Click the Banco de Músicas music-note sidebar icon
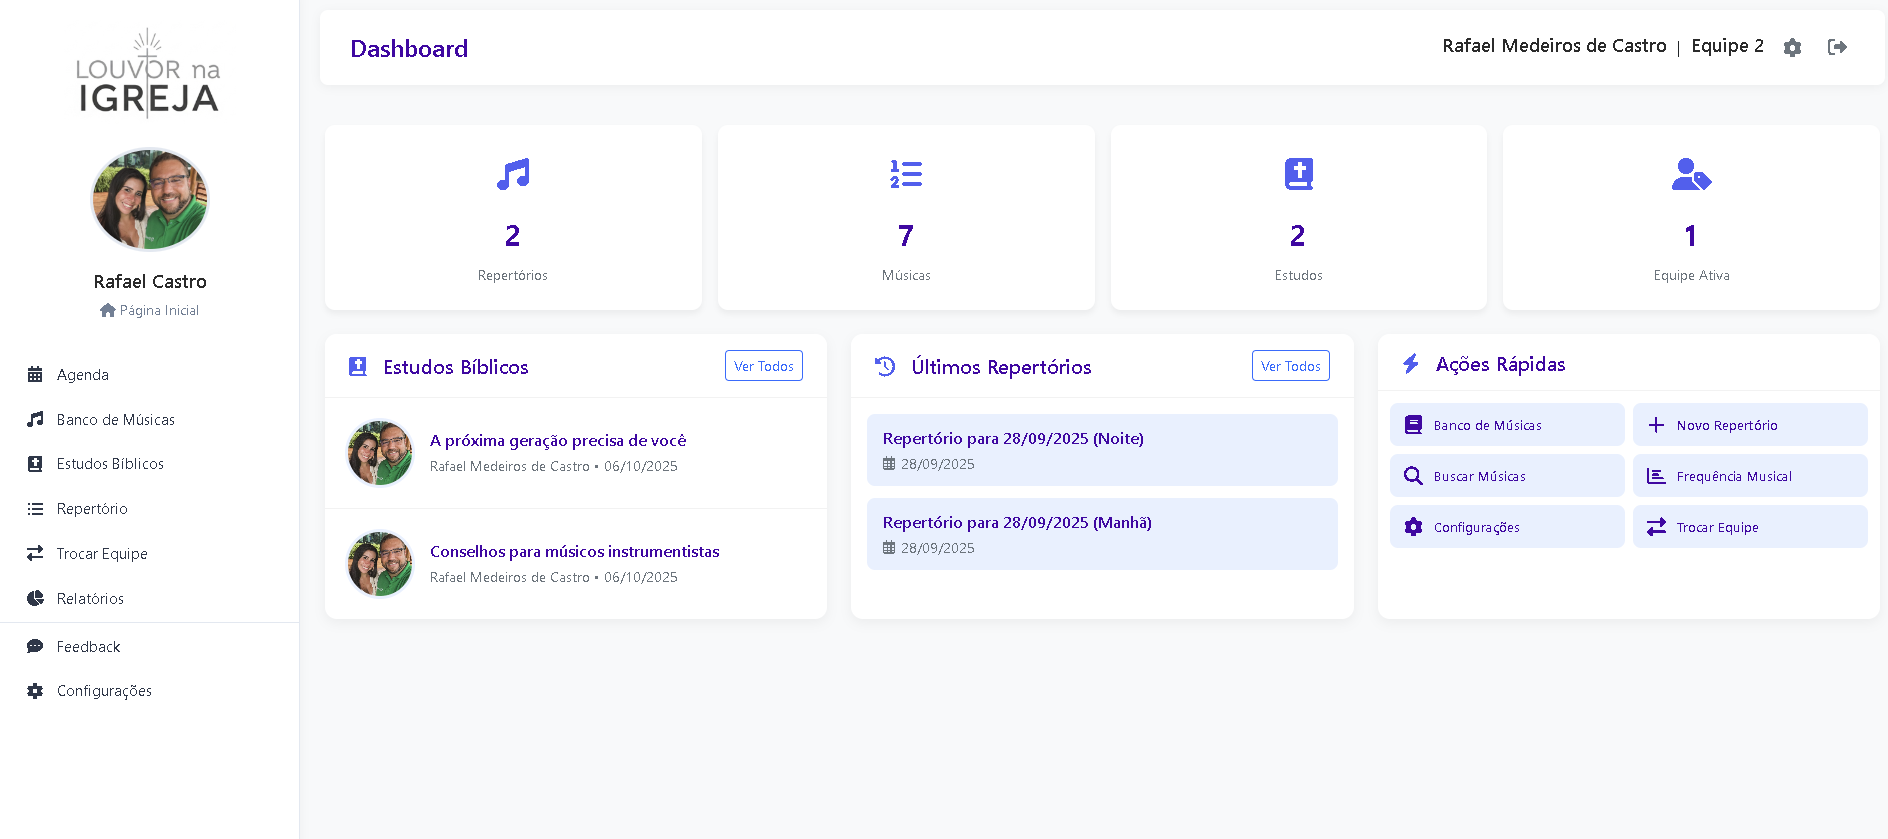 [x=35, y=419]
